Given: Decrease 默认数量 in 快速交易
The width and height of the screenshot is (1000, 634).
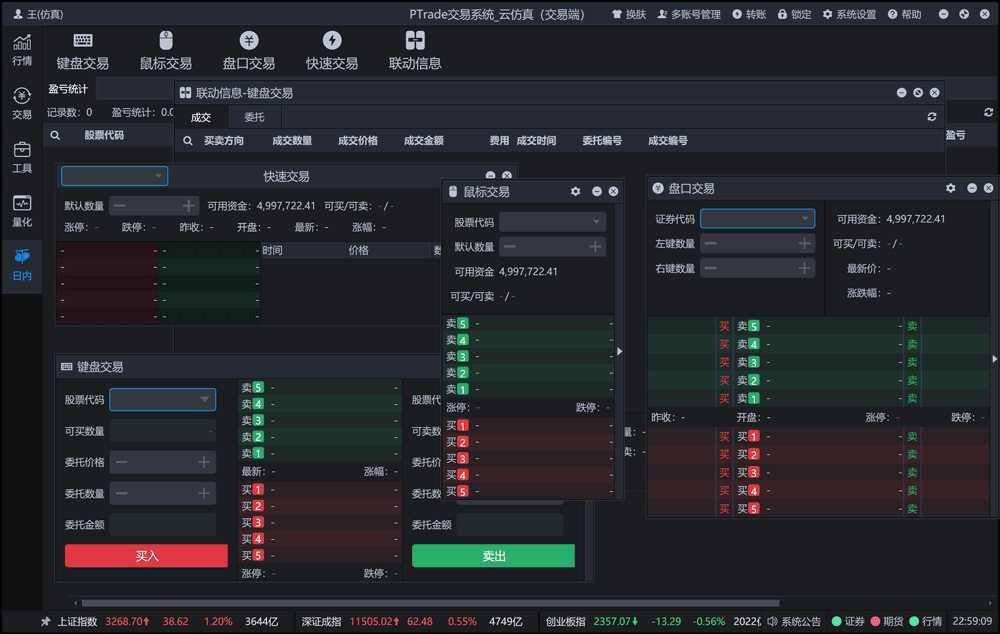Looking at the screenshot, I should 119,205.
